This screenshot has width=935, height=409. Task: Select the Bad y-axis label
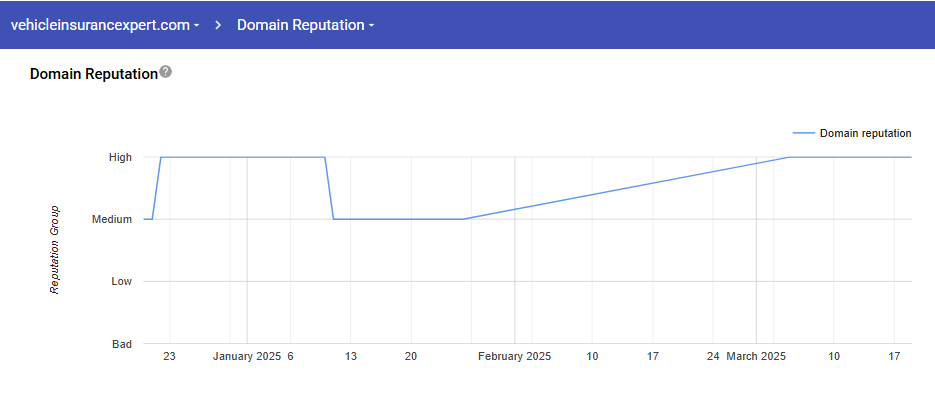click(x=122, y=344)
